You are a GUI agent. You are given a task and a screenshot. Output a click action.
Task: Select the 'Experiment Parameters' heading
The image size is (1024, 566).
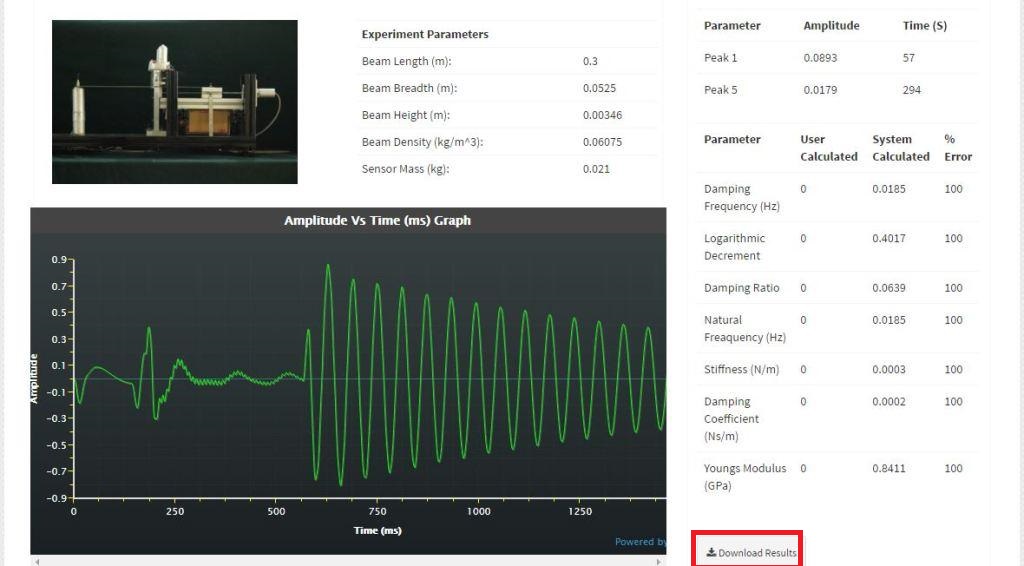click(x=425, y=34)
